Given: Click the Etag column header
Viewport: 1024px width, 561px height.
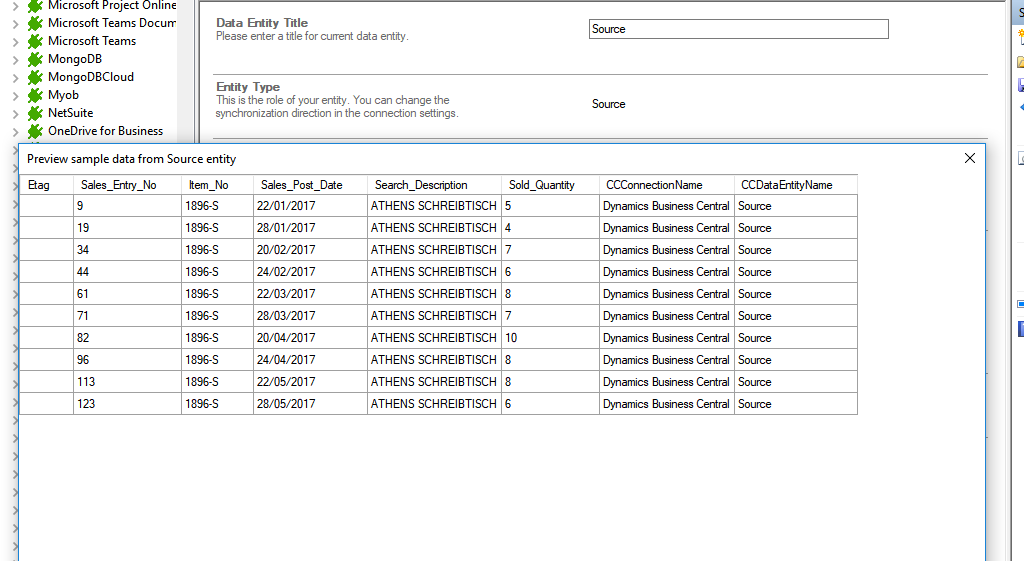Looking at the screenshot, I should [39, 185].
